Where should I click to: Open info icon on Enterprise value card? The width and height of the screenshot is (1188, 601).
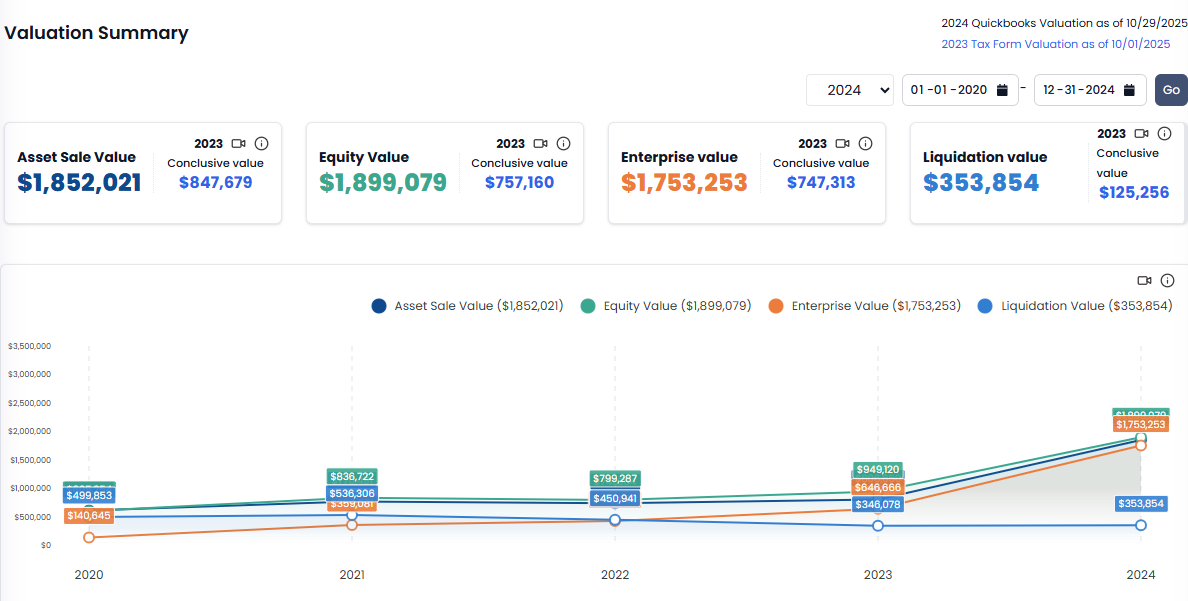pyautogui.click(x=865, y=144)
